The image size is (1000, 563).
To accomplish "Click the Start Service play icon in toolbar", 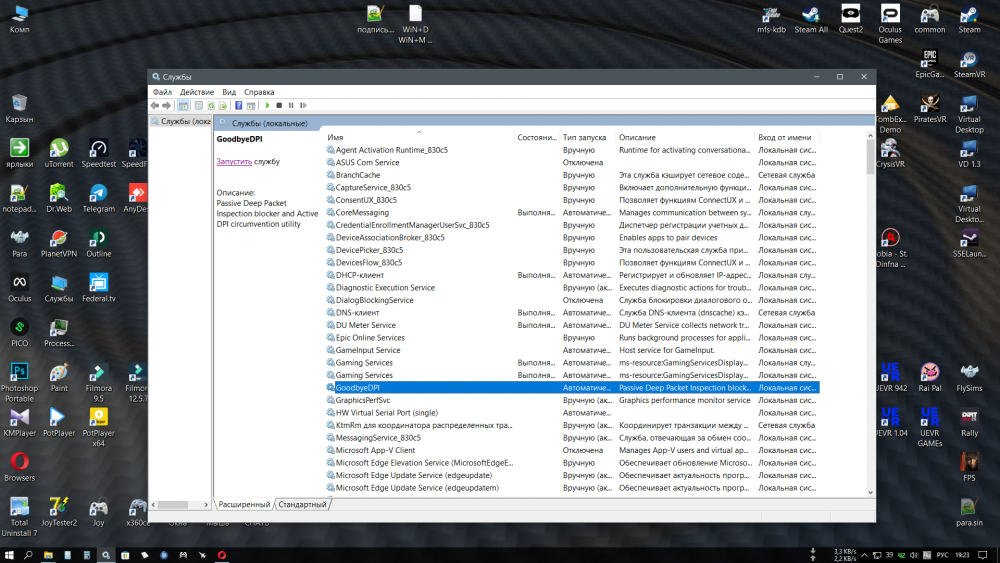I will point(267,105).
